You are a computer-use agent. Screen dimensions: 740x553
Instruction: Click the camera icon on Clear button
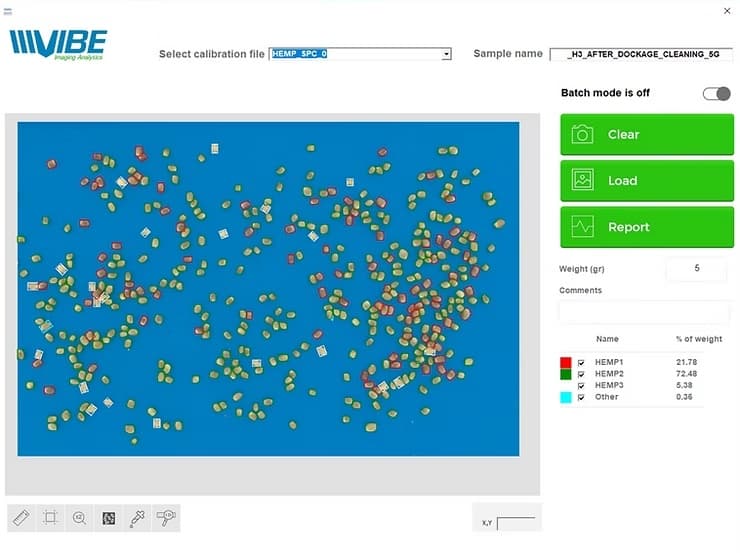(582, 134)
